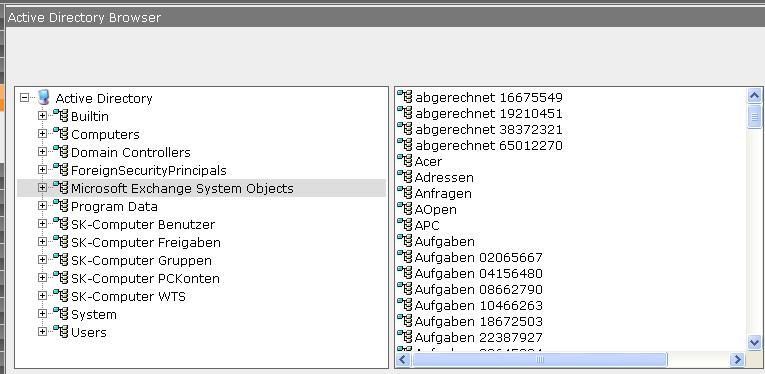Screen dimensions: 765x374
Task: Expand the SK-Computer PCKonten node
Action: coord(42,278)
